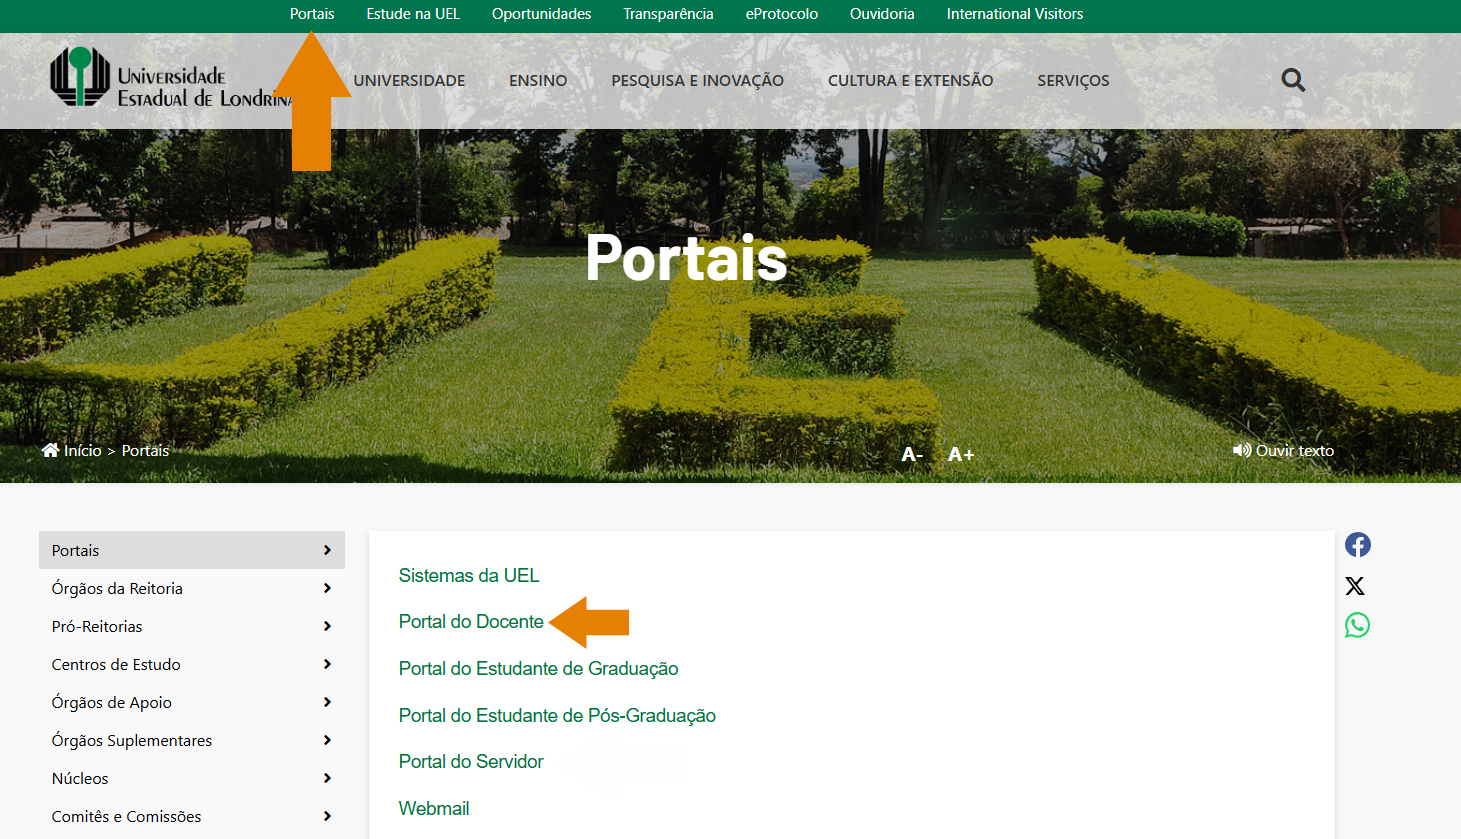The width and height of the screenshot is (1461, 839).
Task: Select Pró-Reitorias sidebar label
Action: click(x=97, y=627)
